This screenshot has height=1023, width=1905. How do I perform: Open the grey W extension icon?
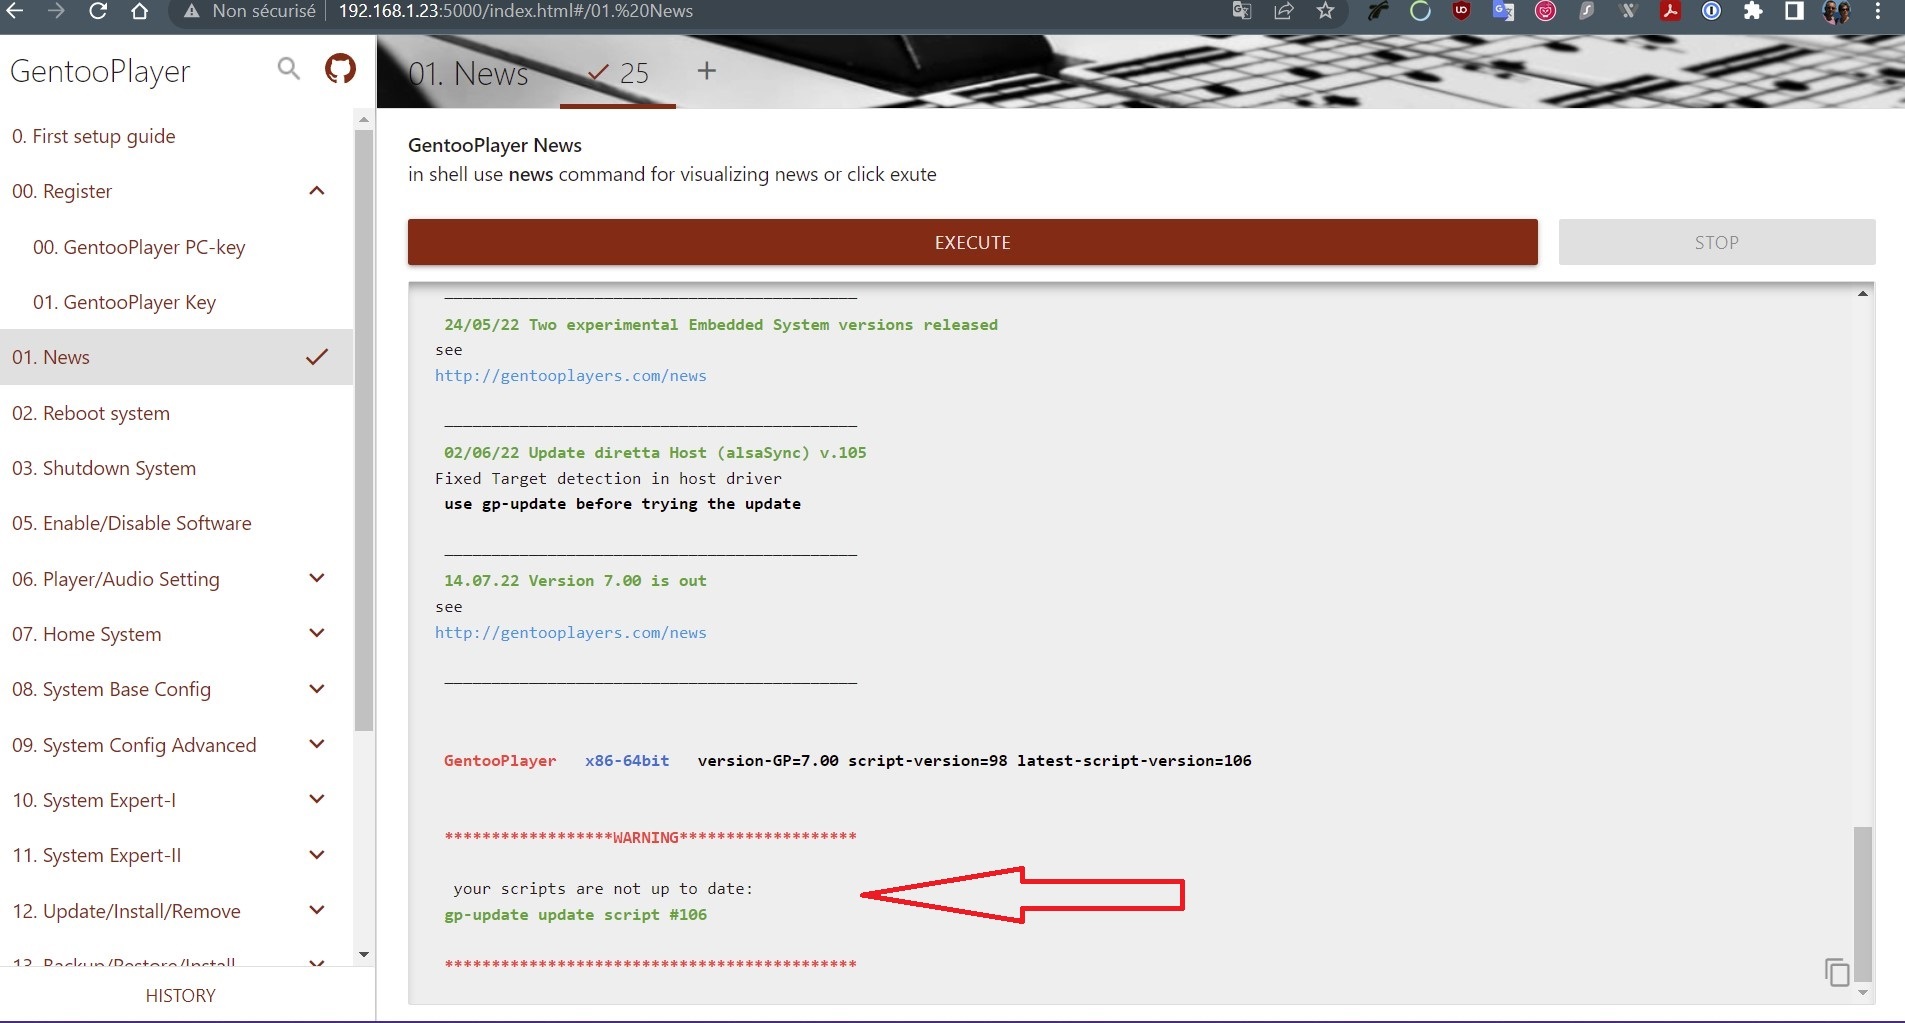(x=1628, y=11)
